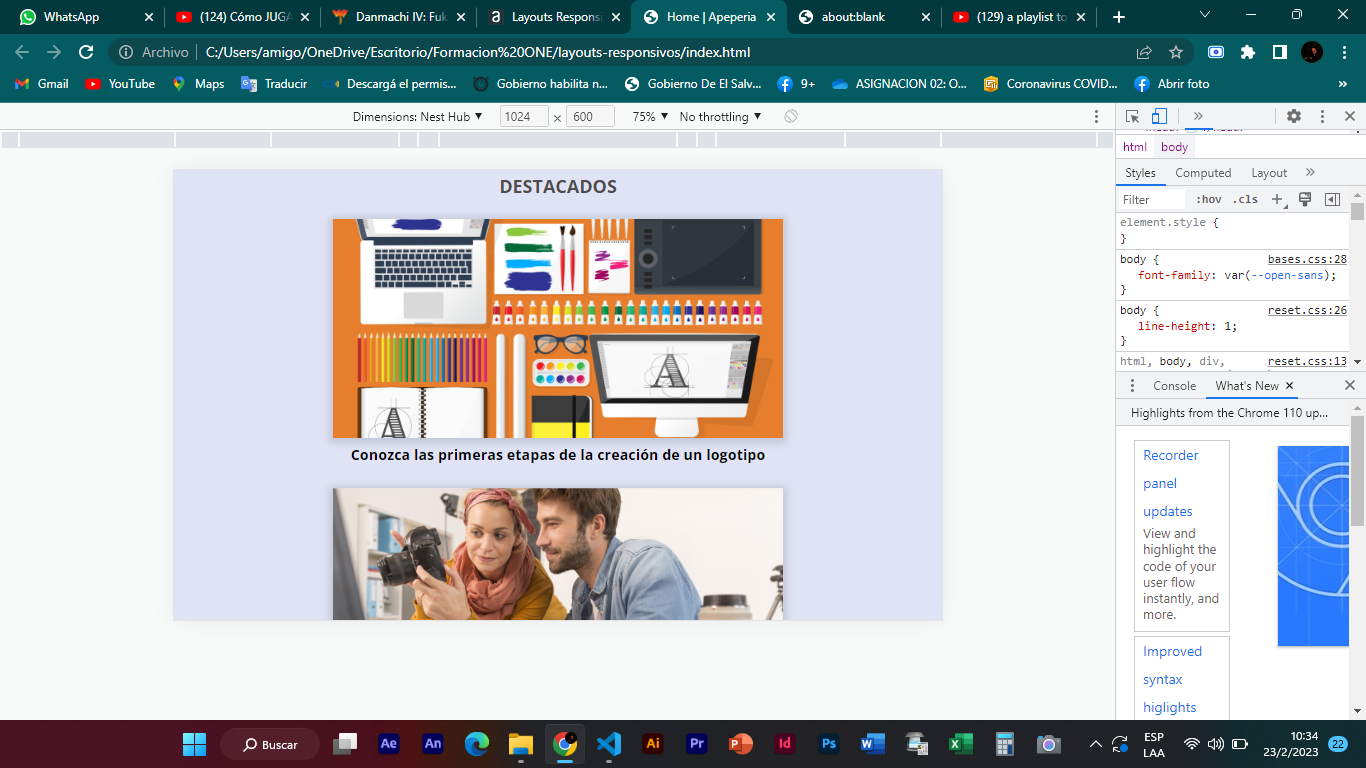The height and width of the screenshot is (768, 1366).
Task: Open Windows Start menu
Action: coord(194,744)
